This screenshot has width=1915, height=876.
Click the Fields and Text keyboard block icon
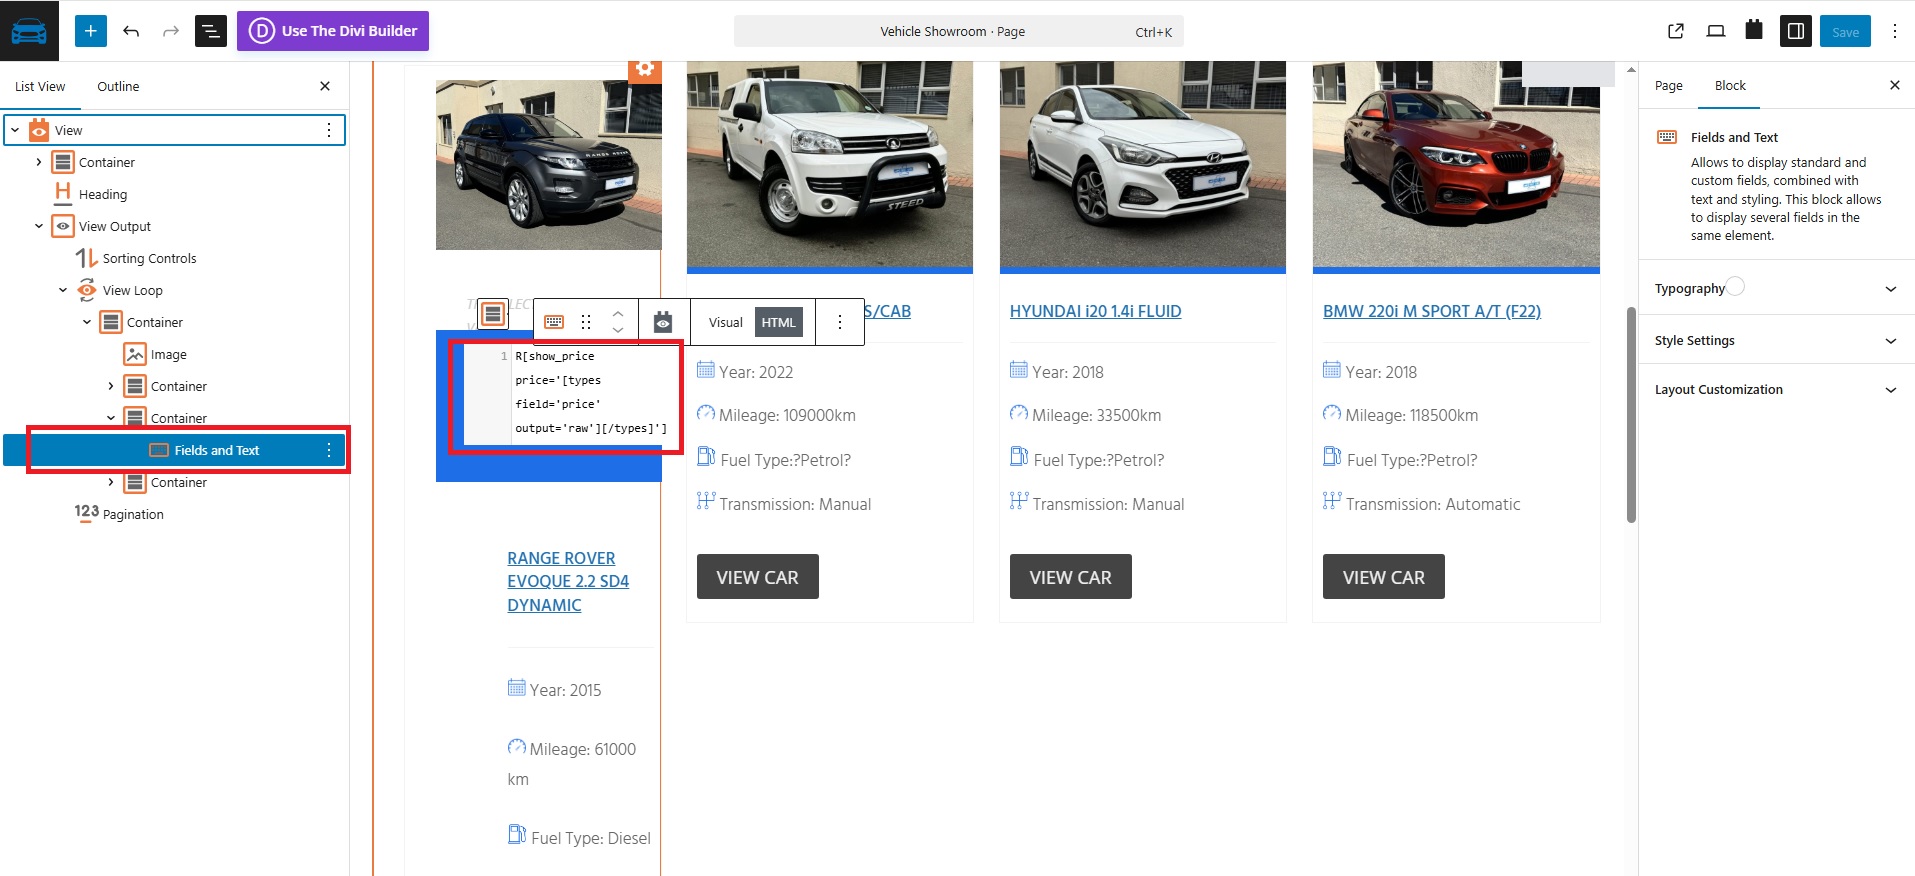[x=554, y=322]
